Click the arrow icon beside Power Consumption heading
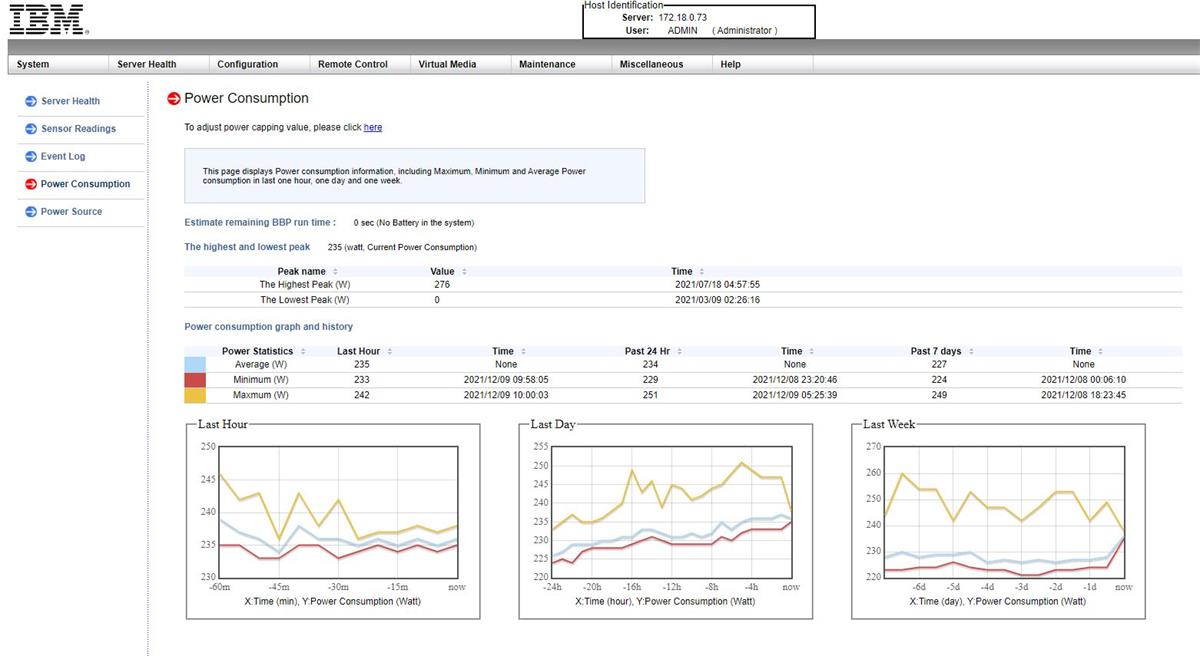The width and height of the screenshot is (1200, 656). [174, 98]
